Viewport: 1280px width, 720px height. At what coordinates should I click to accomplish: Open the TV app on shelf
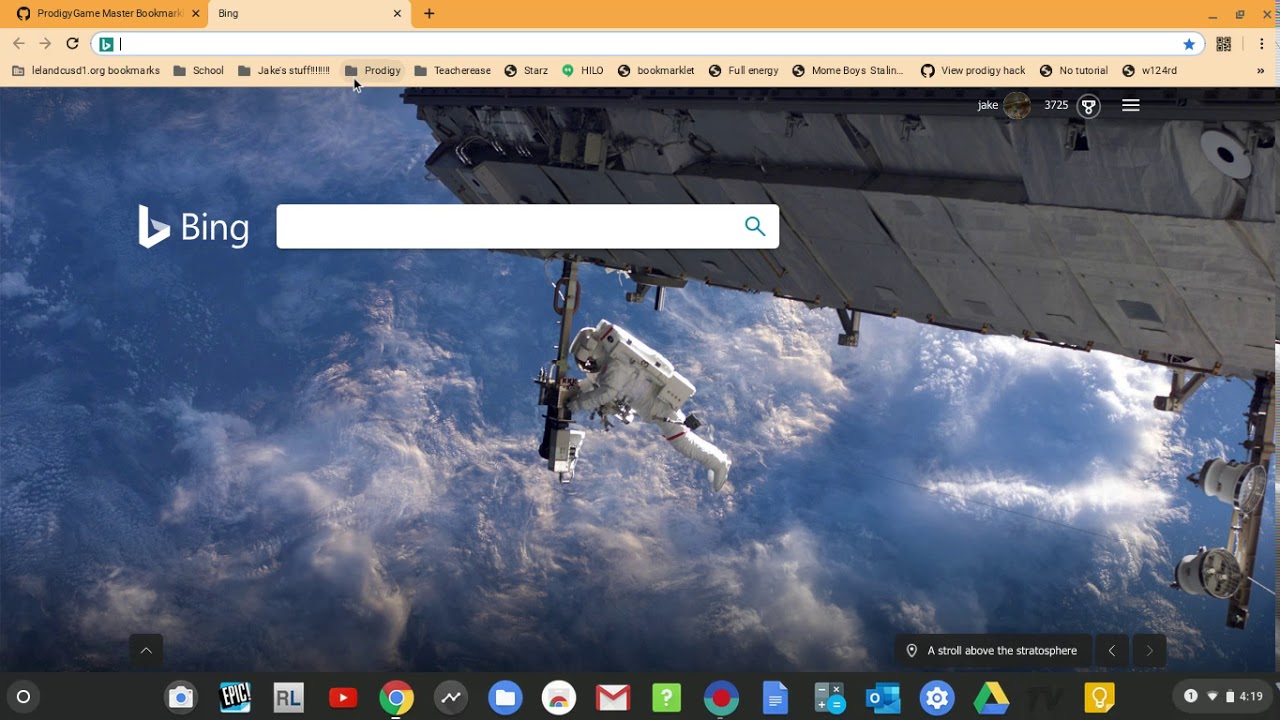(1045, 697)
